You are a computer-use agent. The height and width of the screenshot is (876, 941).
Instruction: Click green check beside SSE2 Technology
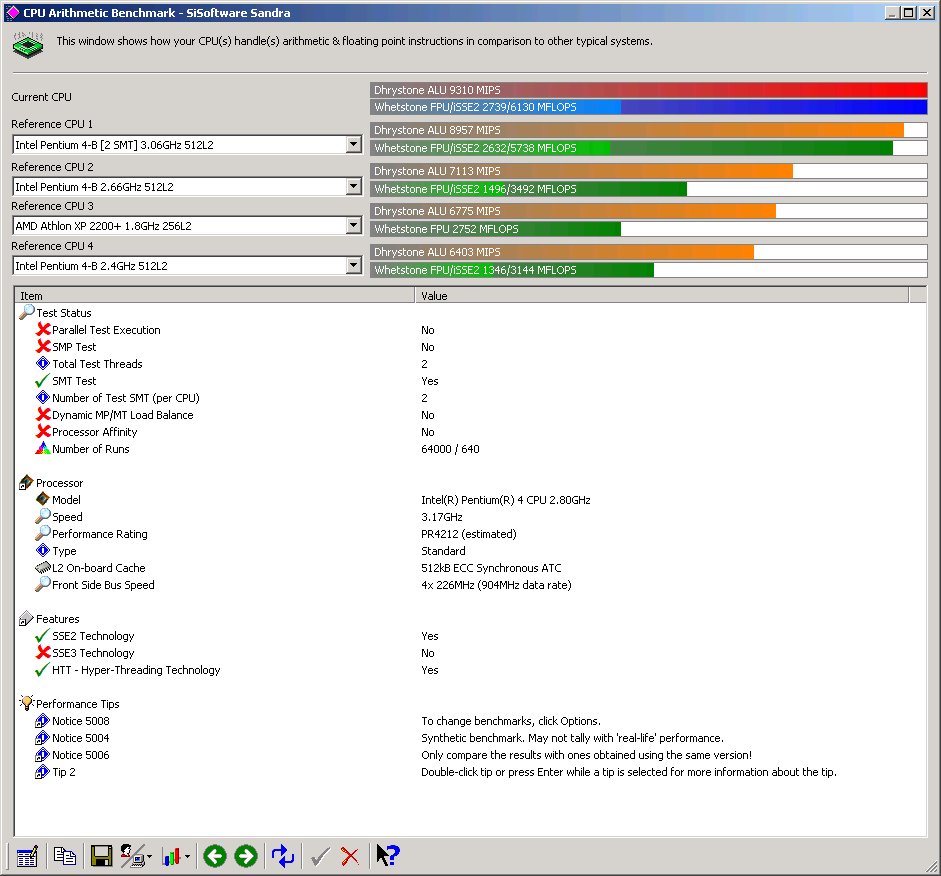coord(42,636)
